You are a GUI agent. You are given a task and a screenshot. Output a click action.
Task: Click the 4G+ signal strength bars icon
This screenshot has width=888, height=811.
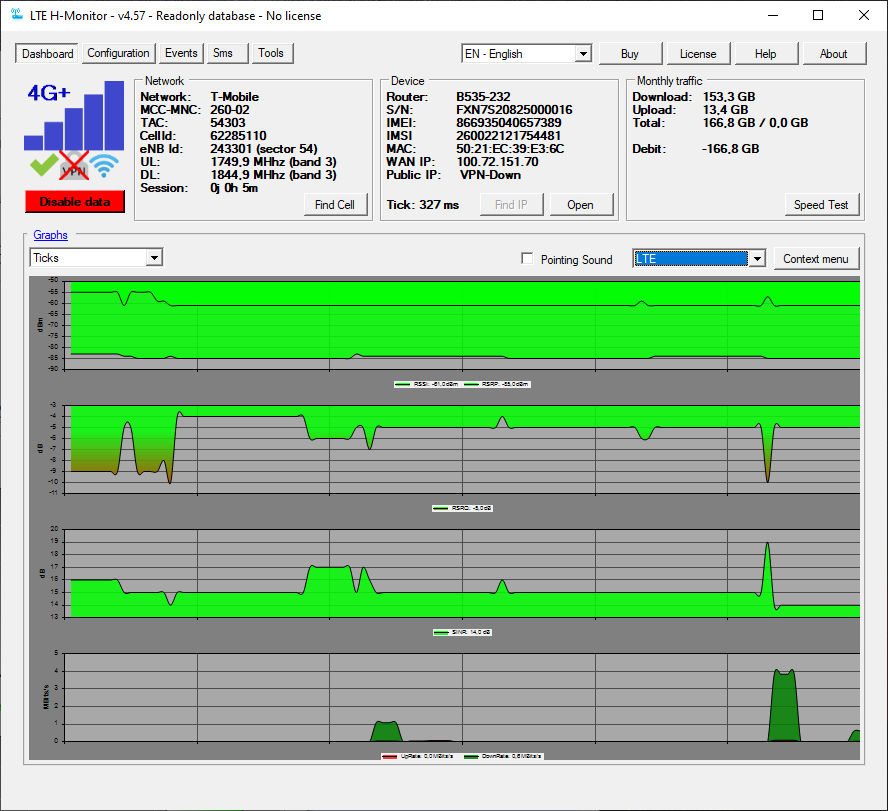pyautogui.click(x=74, y=116)
